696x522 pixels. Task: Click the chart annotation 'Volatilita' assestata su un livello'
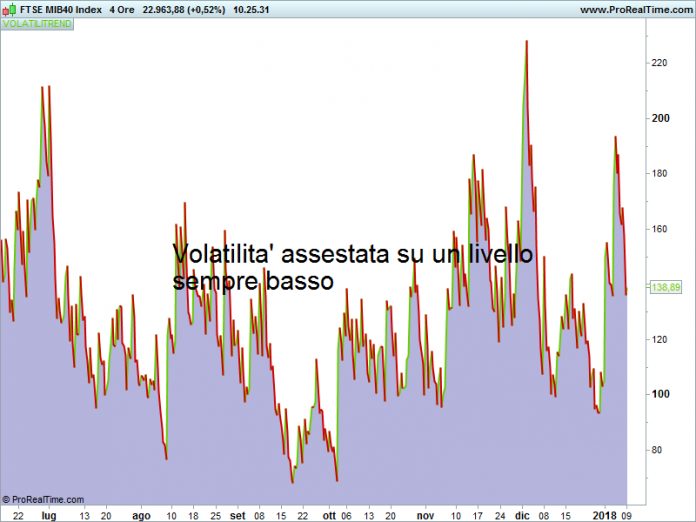(x=352, y=254)
